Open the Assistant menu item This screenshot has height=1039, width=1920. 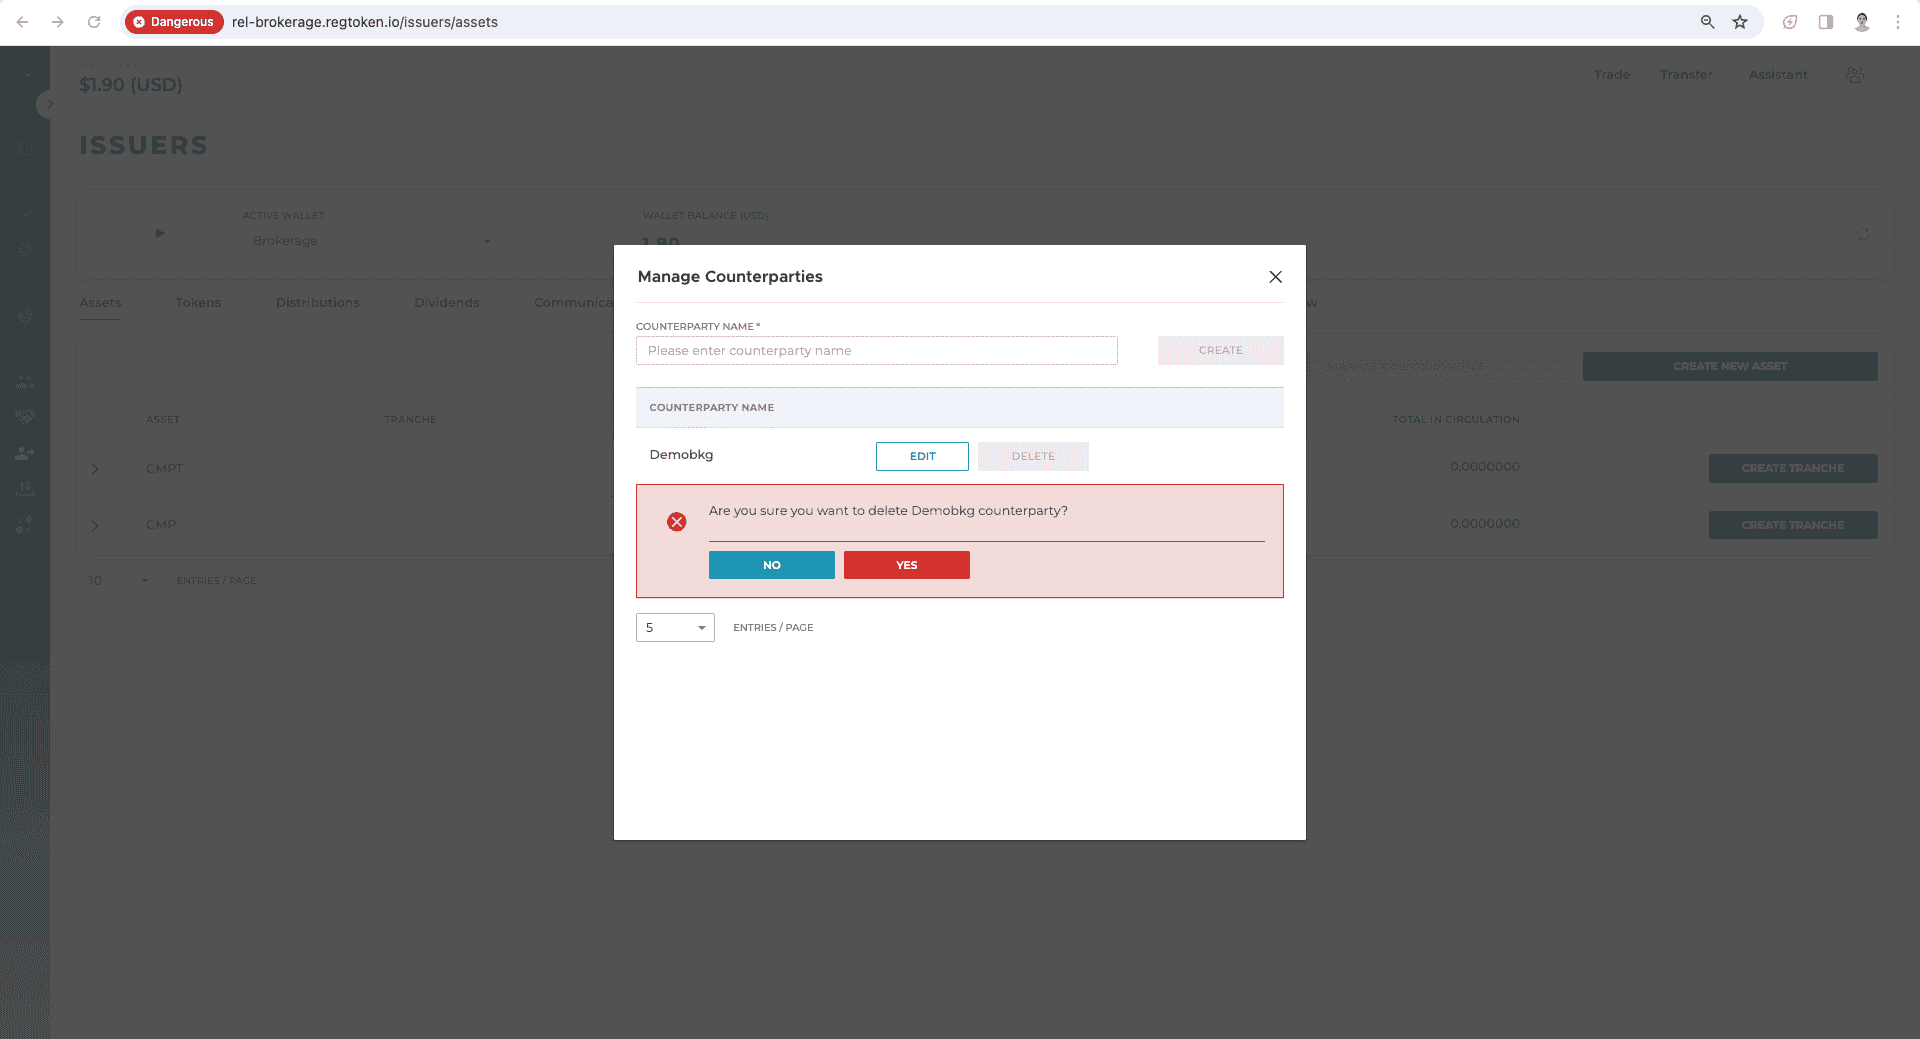(x=1778, y=75)
